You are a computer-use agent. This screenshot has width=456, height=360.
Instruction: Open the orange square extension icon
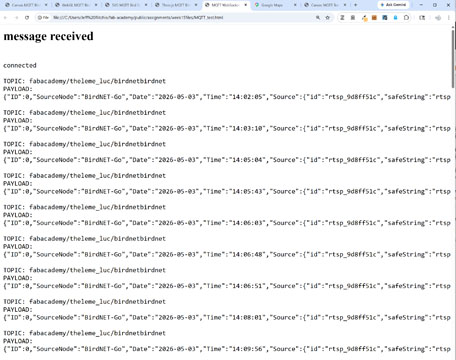[x=374, y=18]
